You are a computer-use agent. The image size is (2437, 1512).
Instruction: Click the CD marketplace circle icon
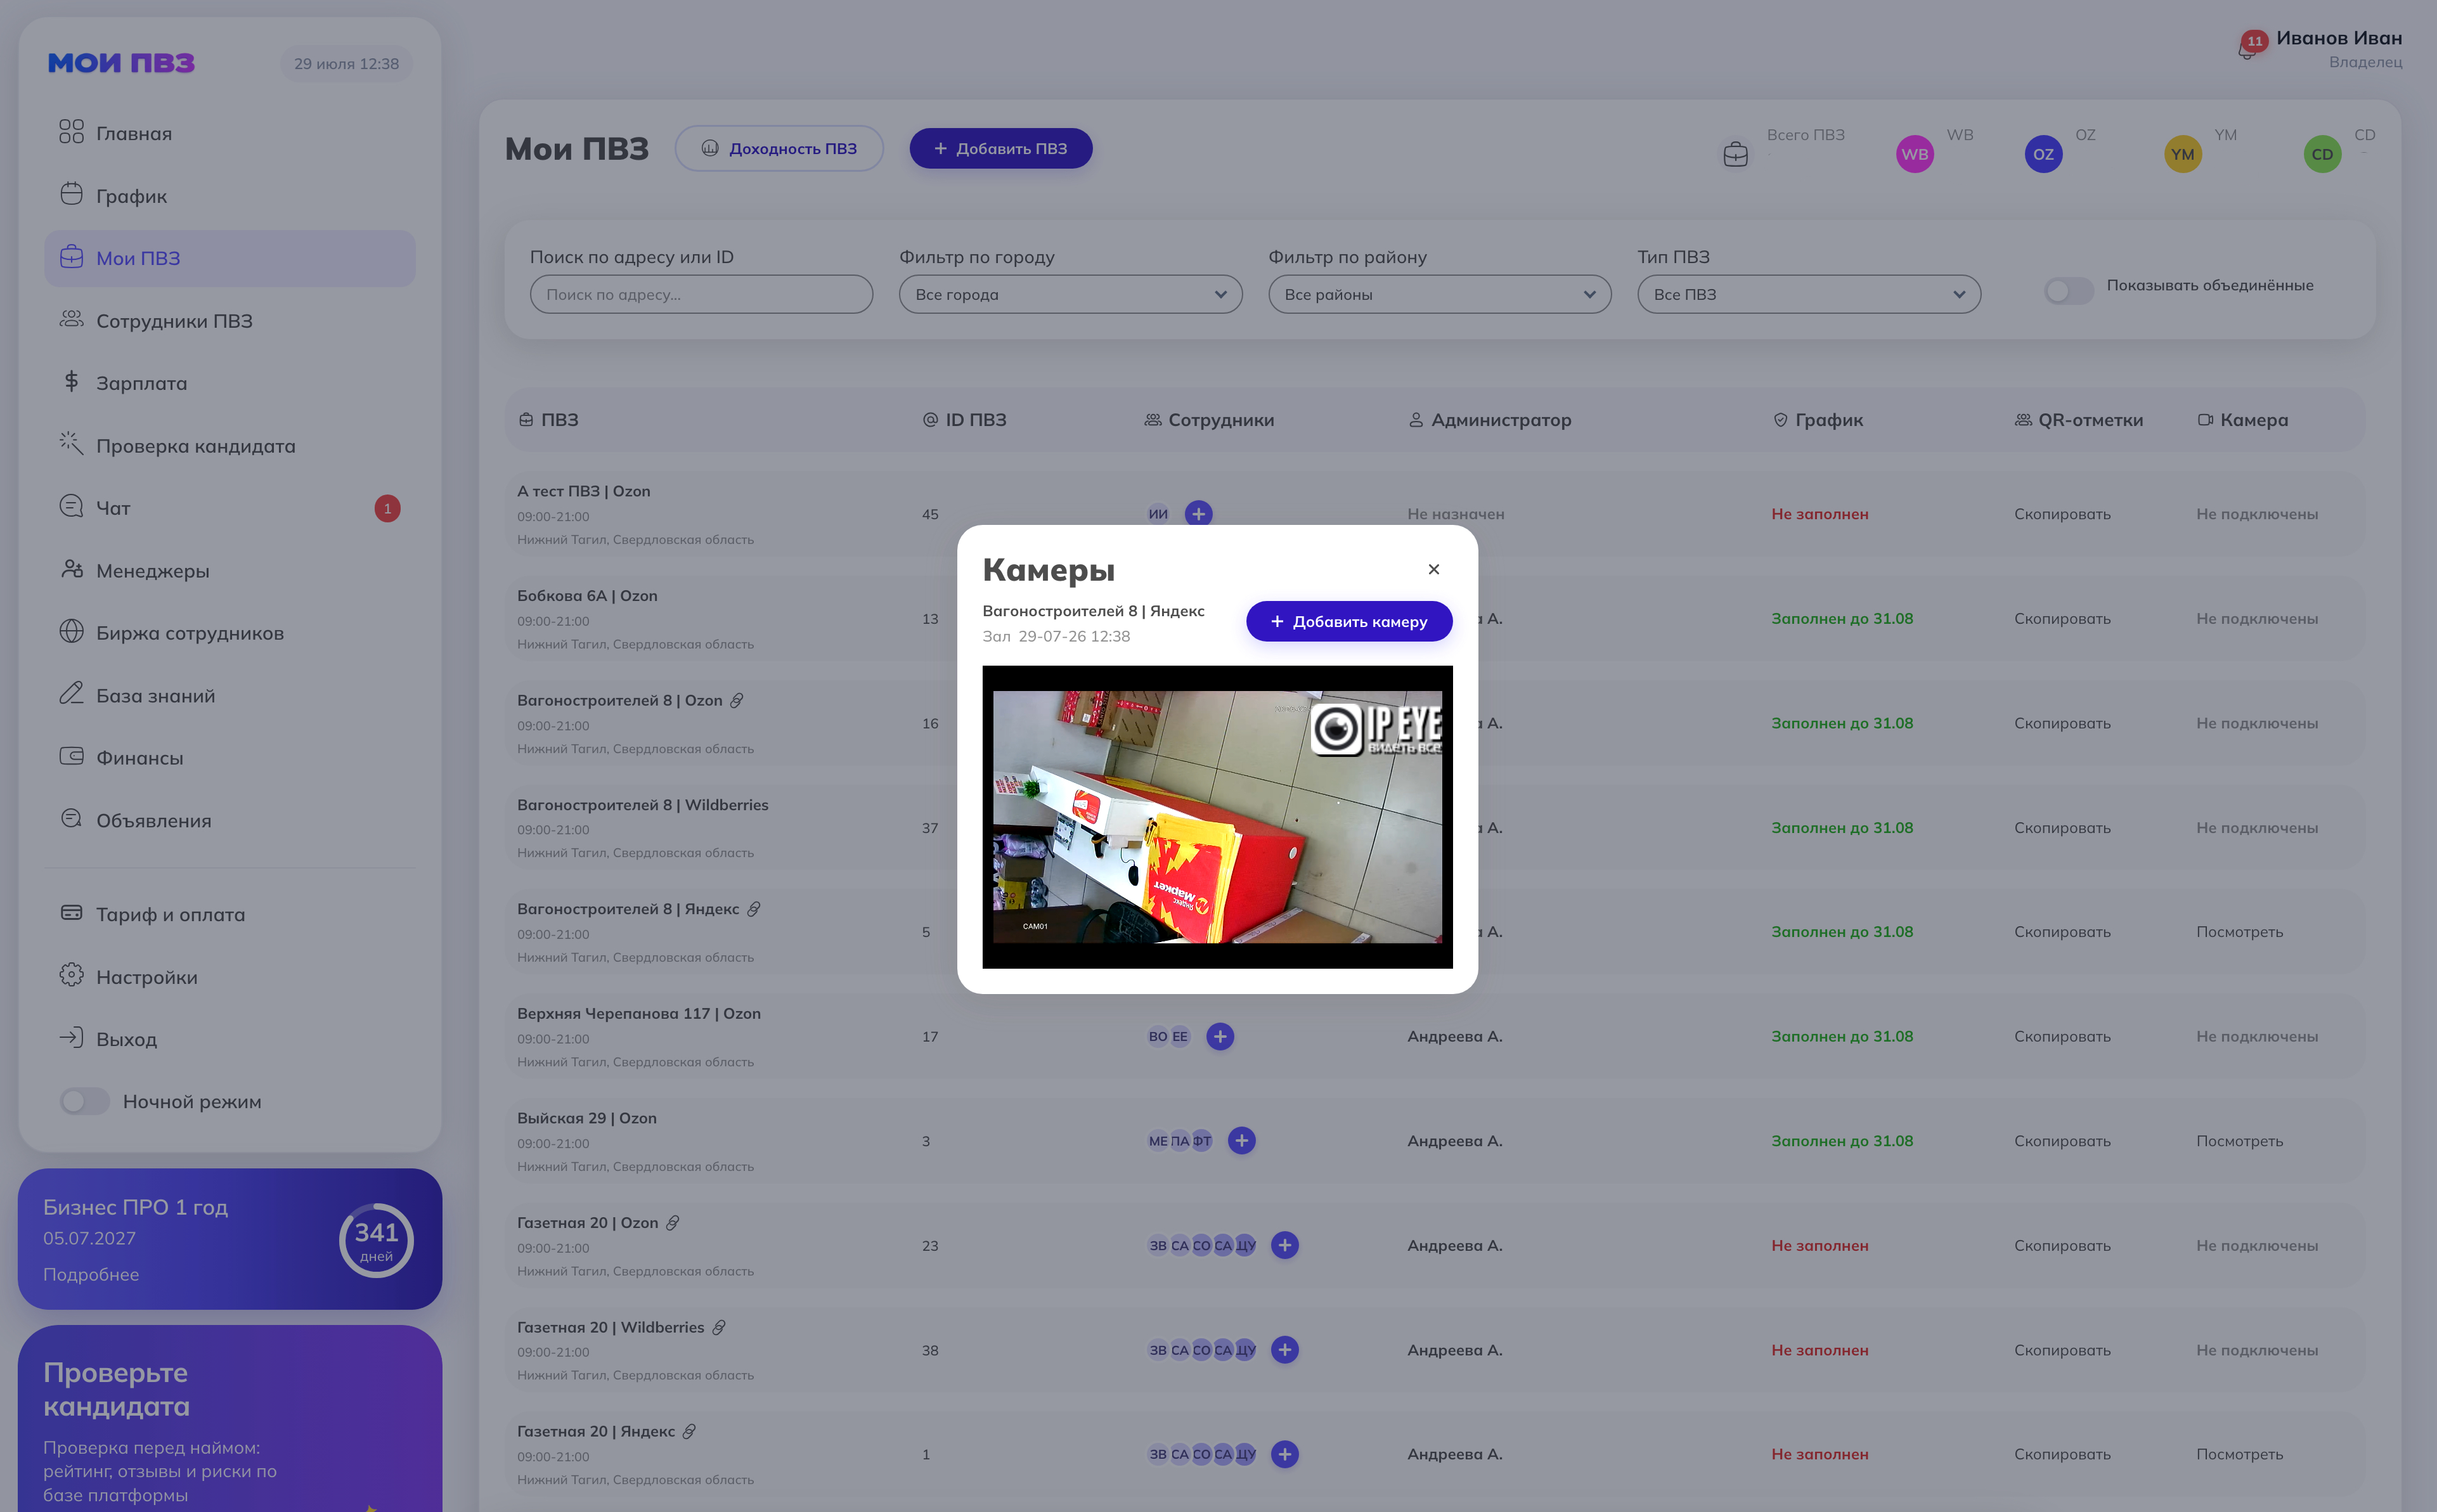pos(2322,154)
